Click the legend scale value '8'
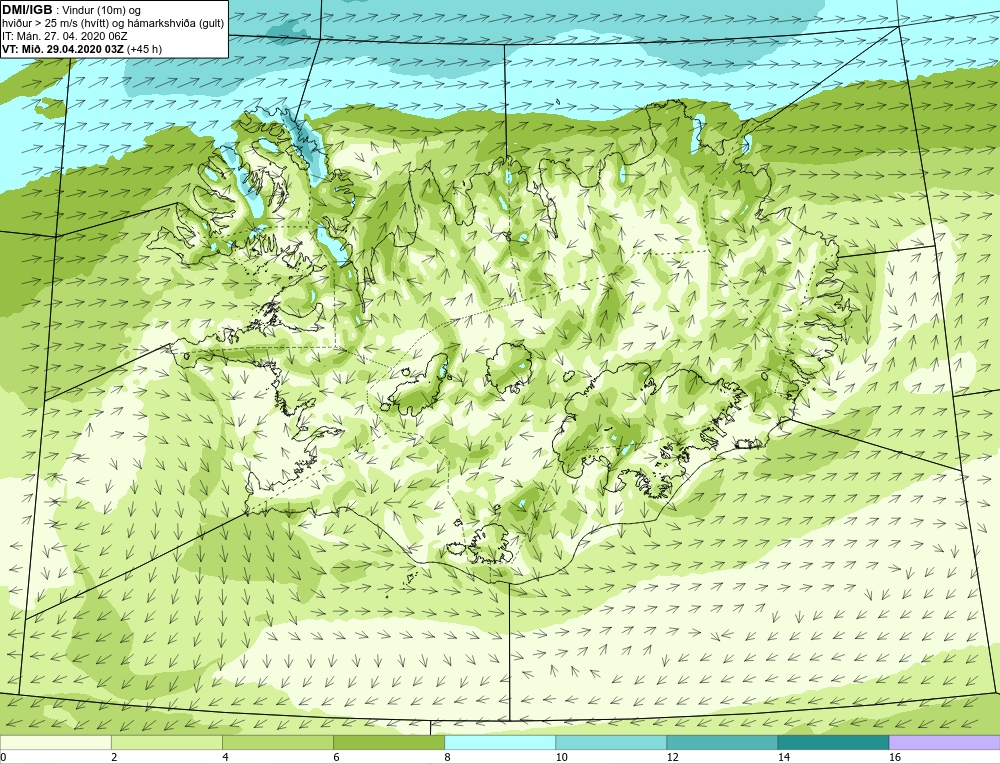 pyautogui.click(x=447, y=757)
